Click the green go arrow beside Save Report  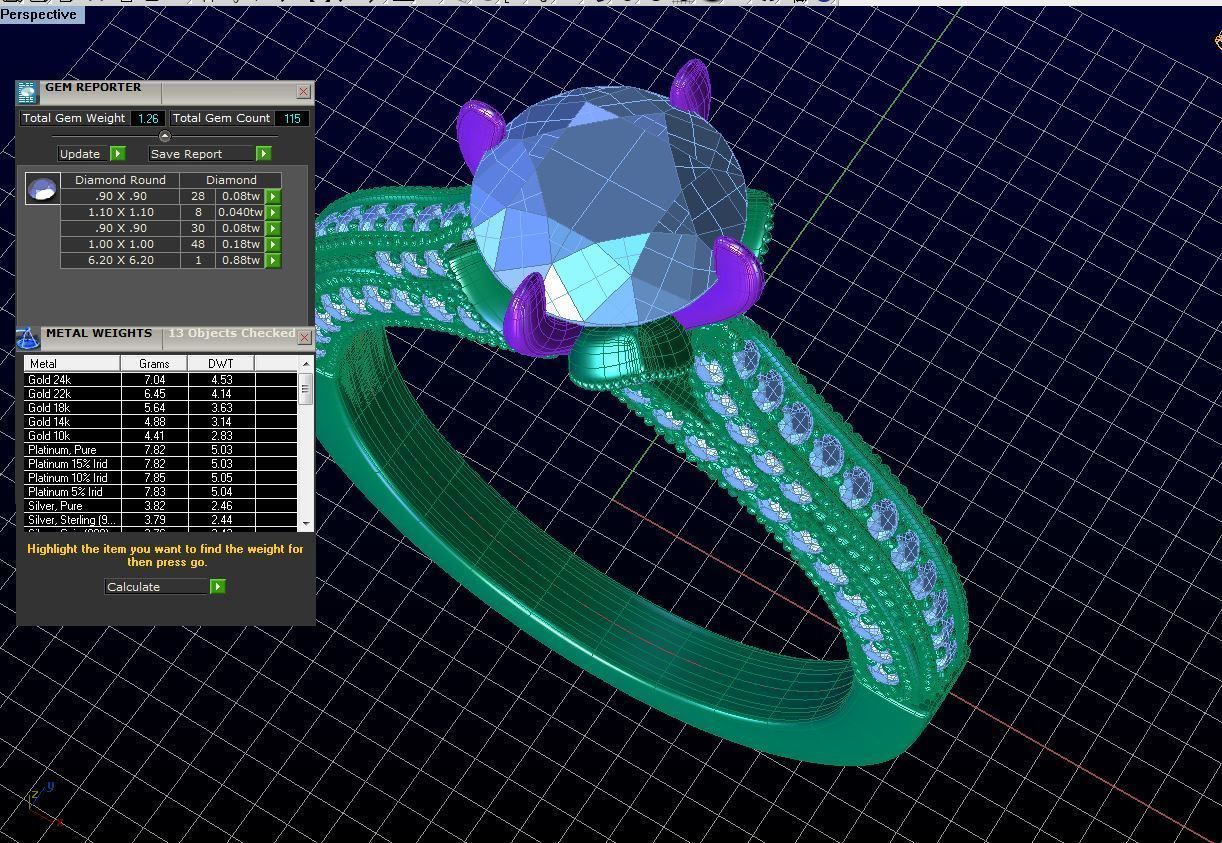(x=264, y=154)
